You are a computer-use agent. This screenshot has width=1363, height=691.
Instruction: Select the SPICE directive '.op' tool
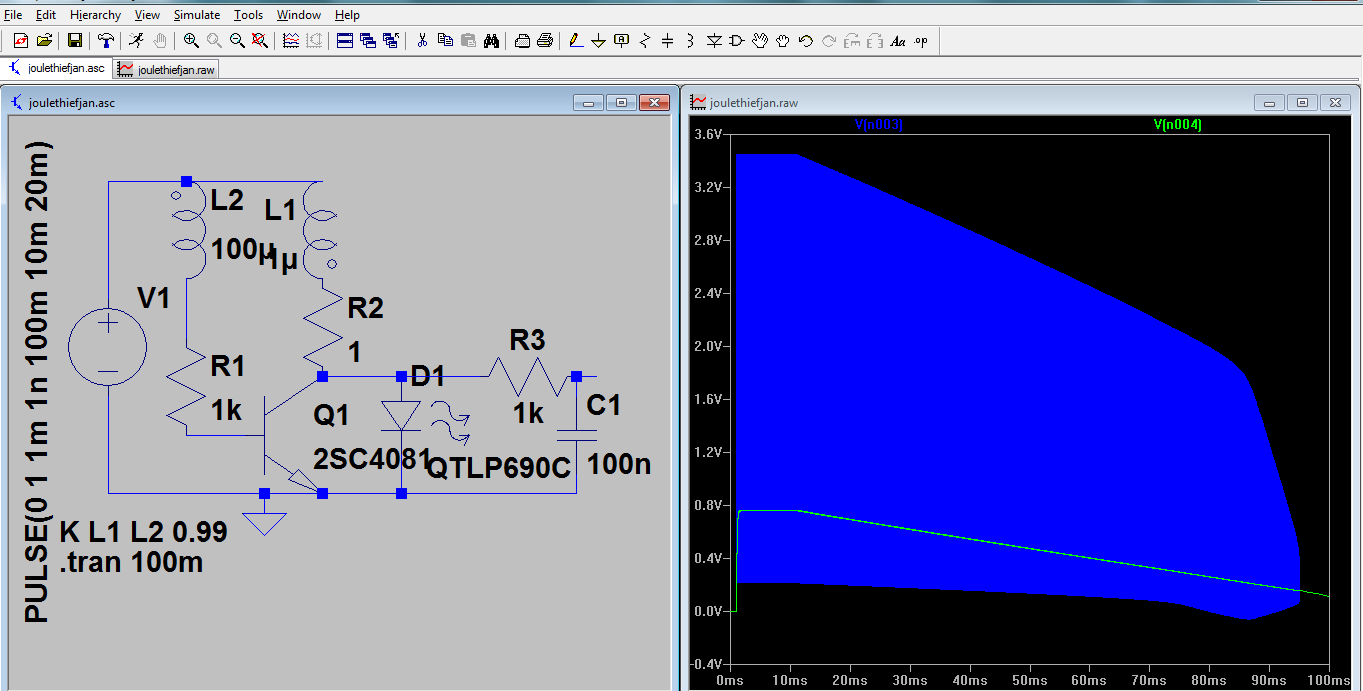click(x=921, y=41)
